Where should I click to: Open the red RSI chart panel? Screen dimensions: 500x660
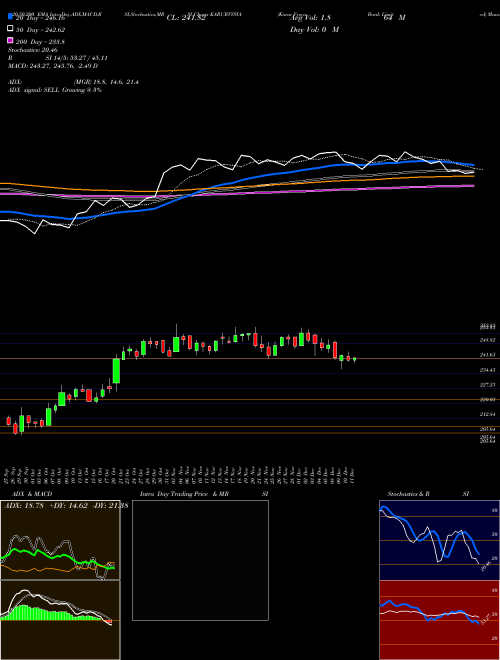point(439,620)
